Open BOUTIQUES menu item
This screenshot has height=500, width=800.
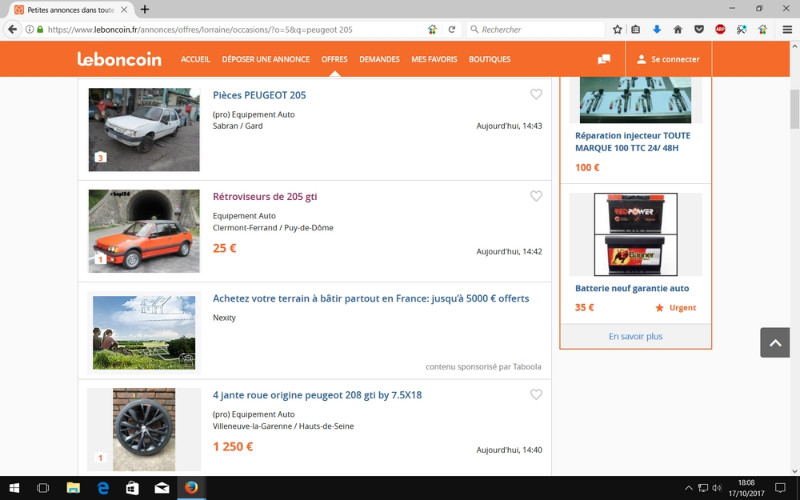pyautogui.click(x=490, y=59)
